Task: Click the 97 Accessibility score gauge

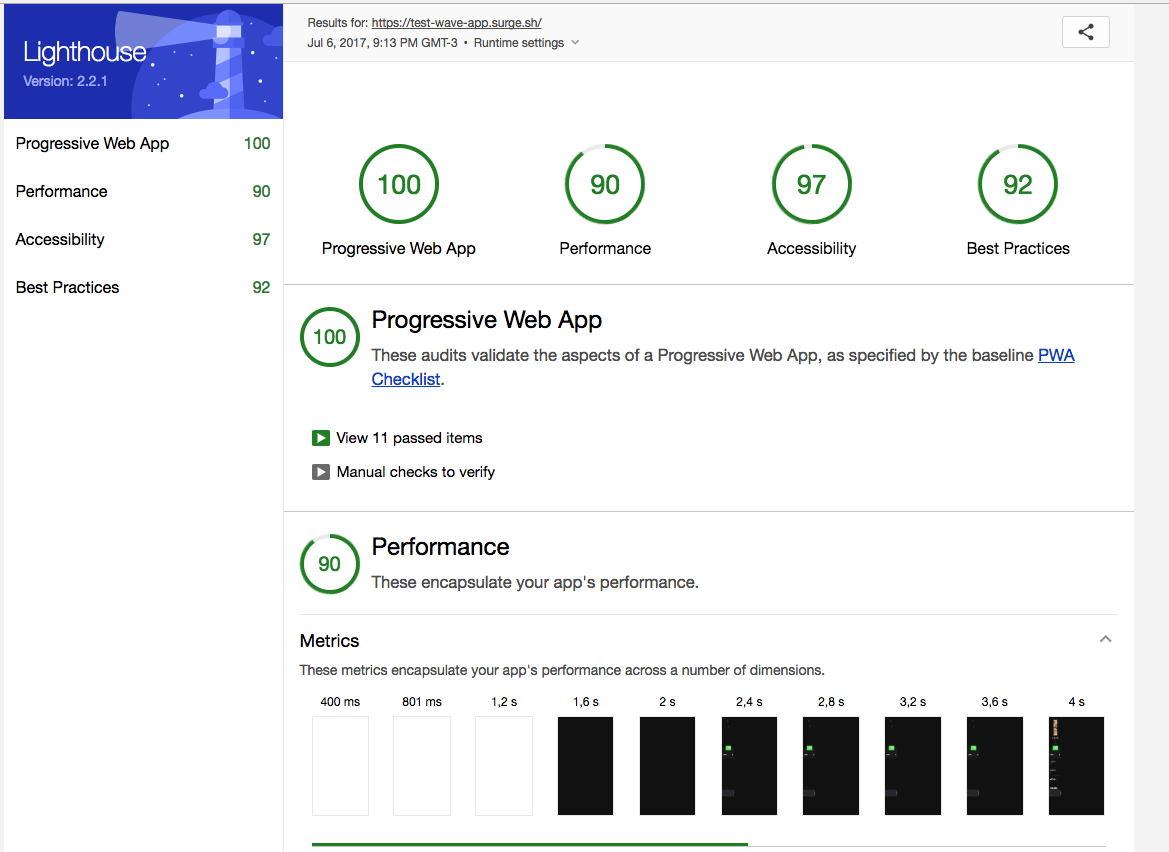Action: click(x=811, y=184)
